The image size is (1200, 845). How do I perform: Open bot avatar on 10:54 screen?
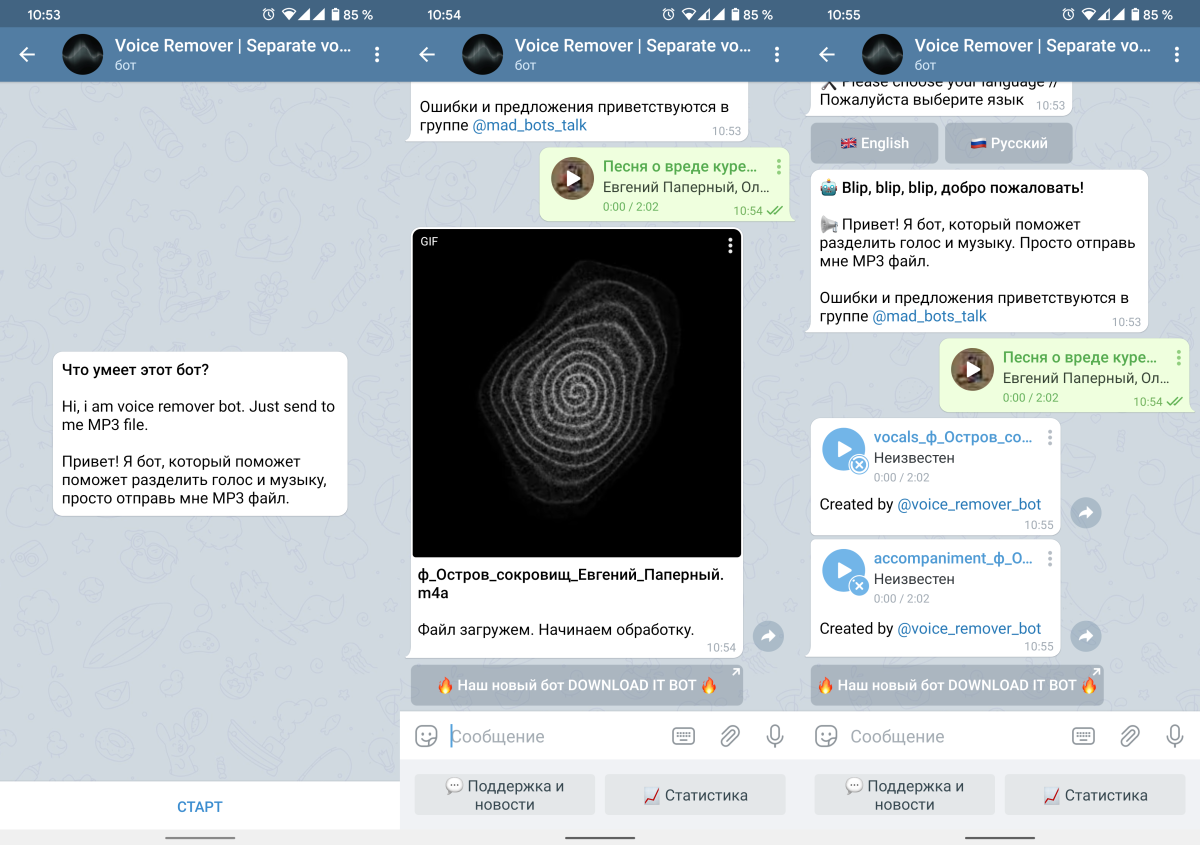coord(483,55)
